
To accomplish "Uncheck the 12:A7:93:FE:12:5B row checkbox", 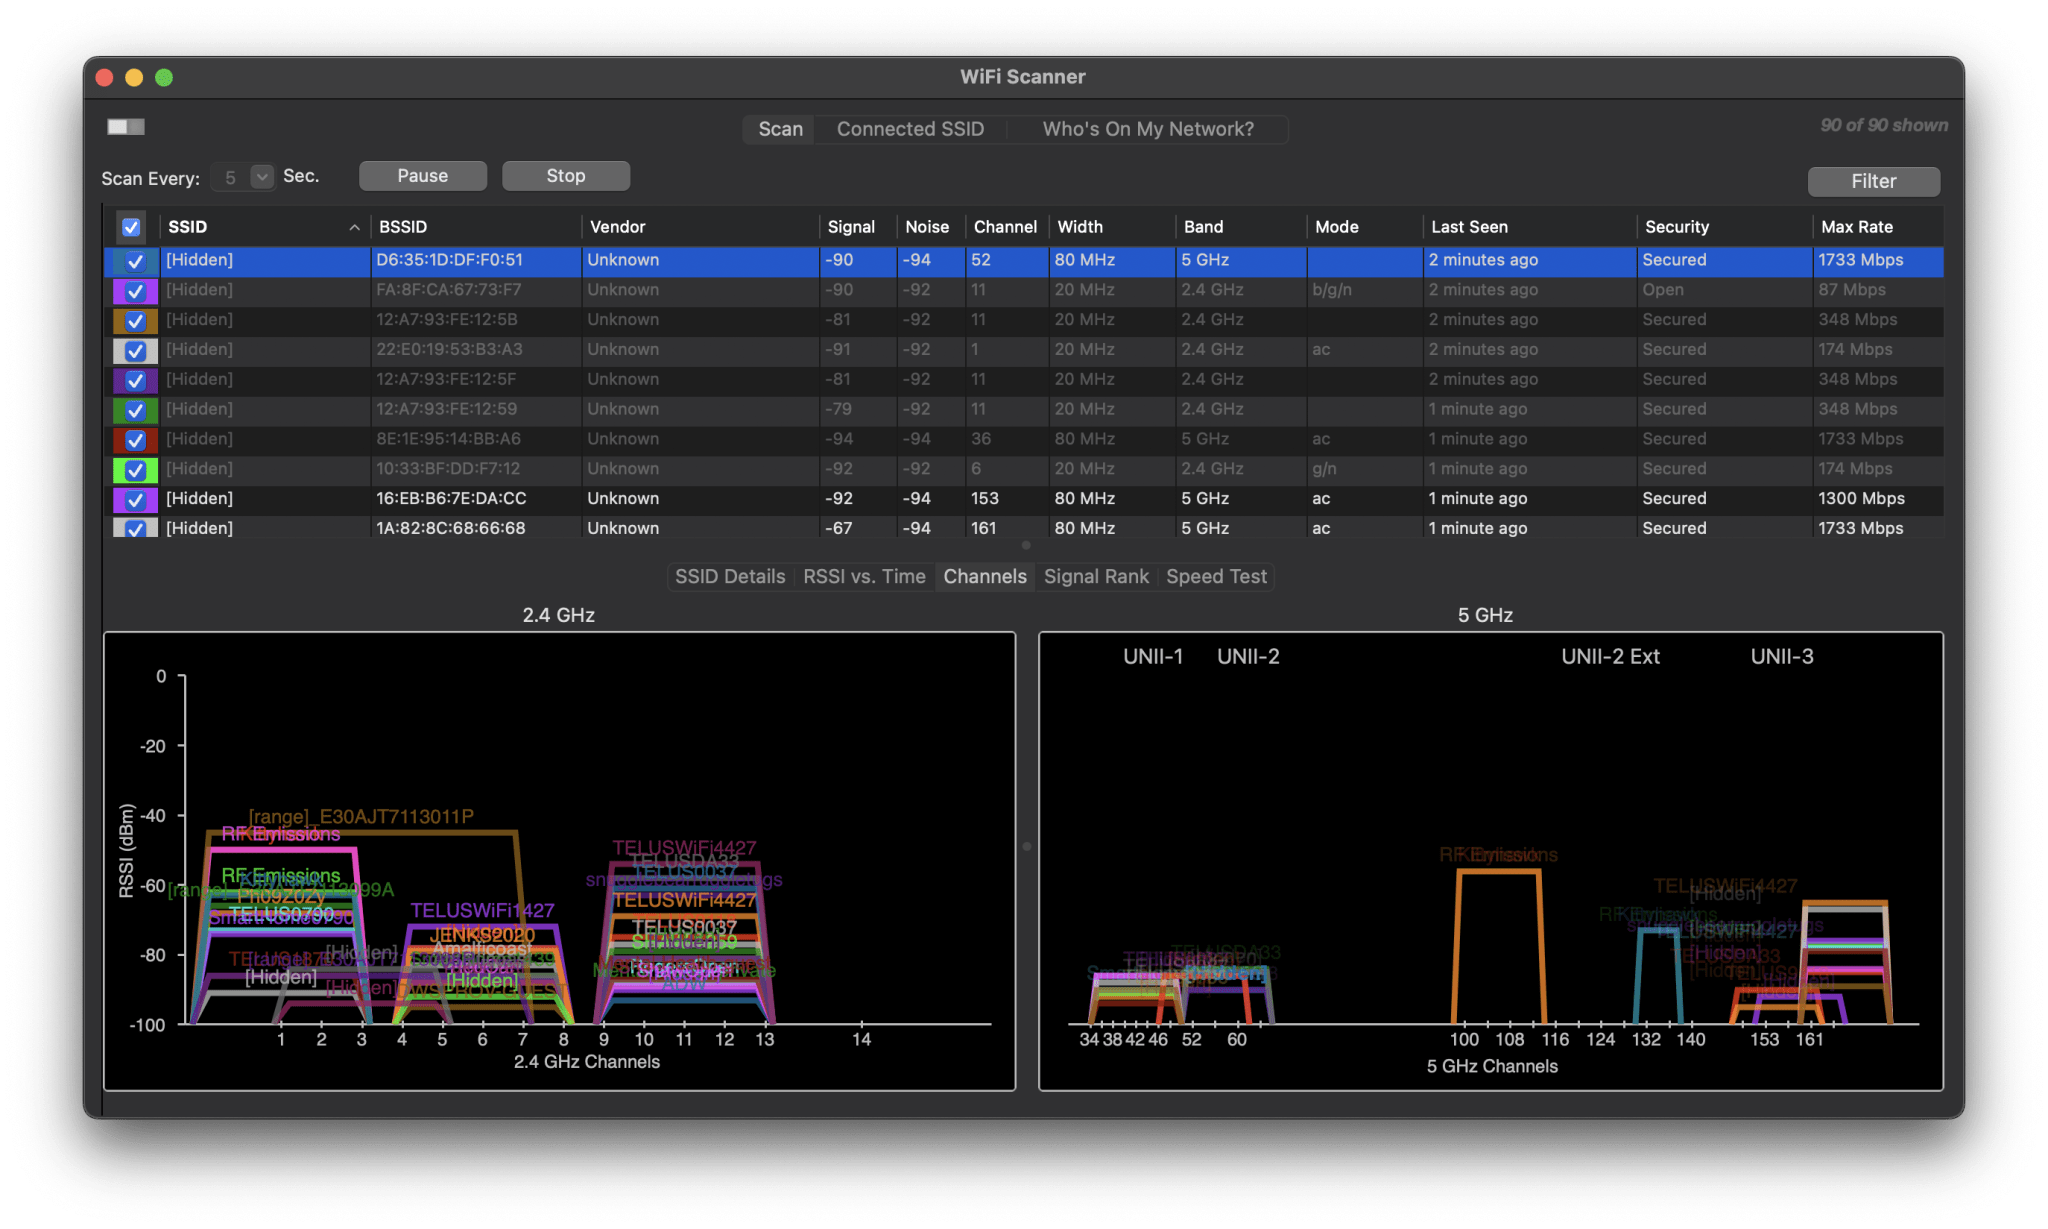I will coord(135,321).
